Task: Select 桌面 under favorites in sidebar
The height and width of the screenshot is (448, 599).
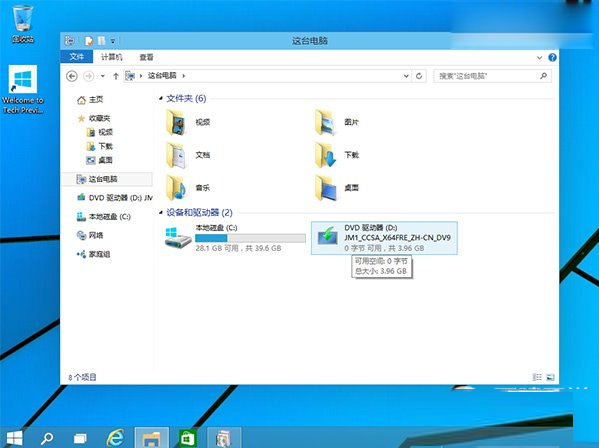Action: click(x=100, y=160)
